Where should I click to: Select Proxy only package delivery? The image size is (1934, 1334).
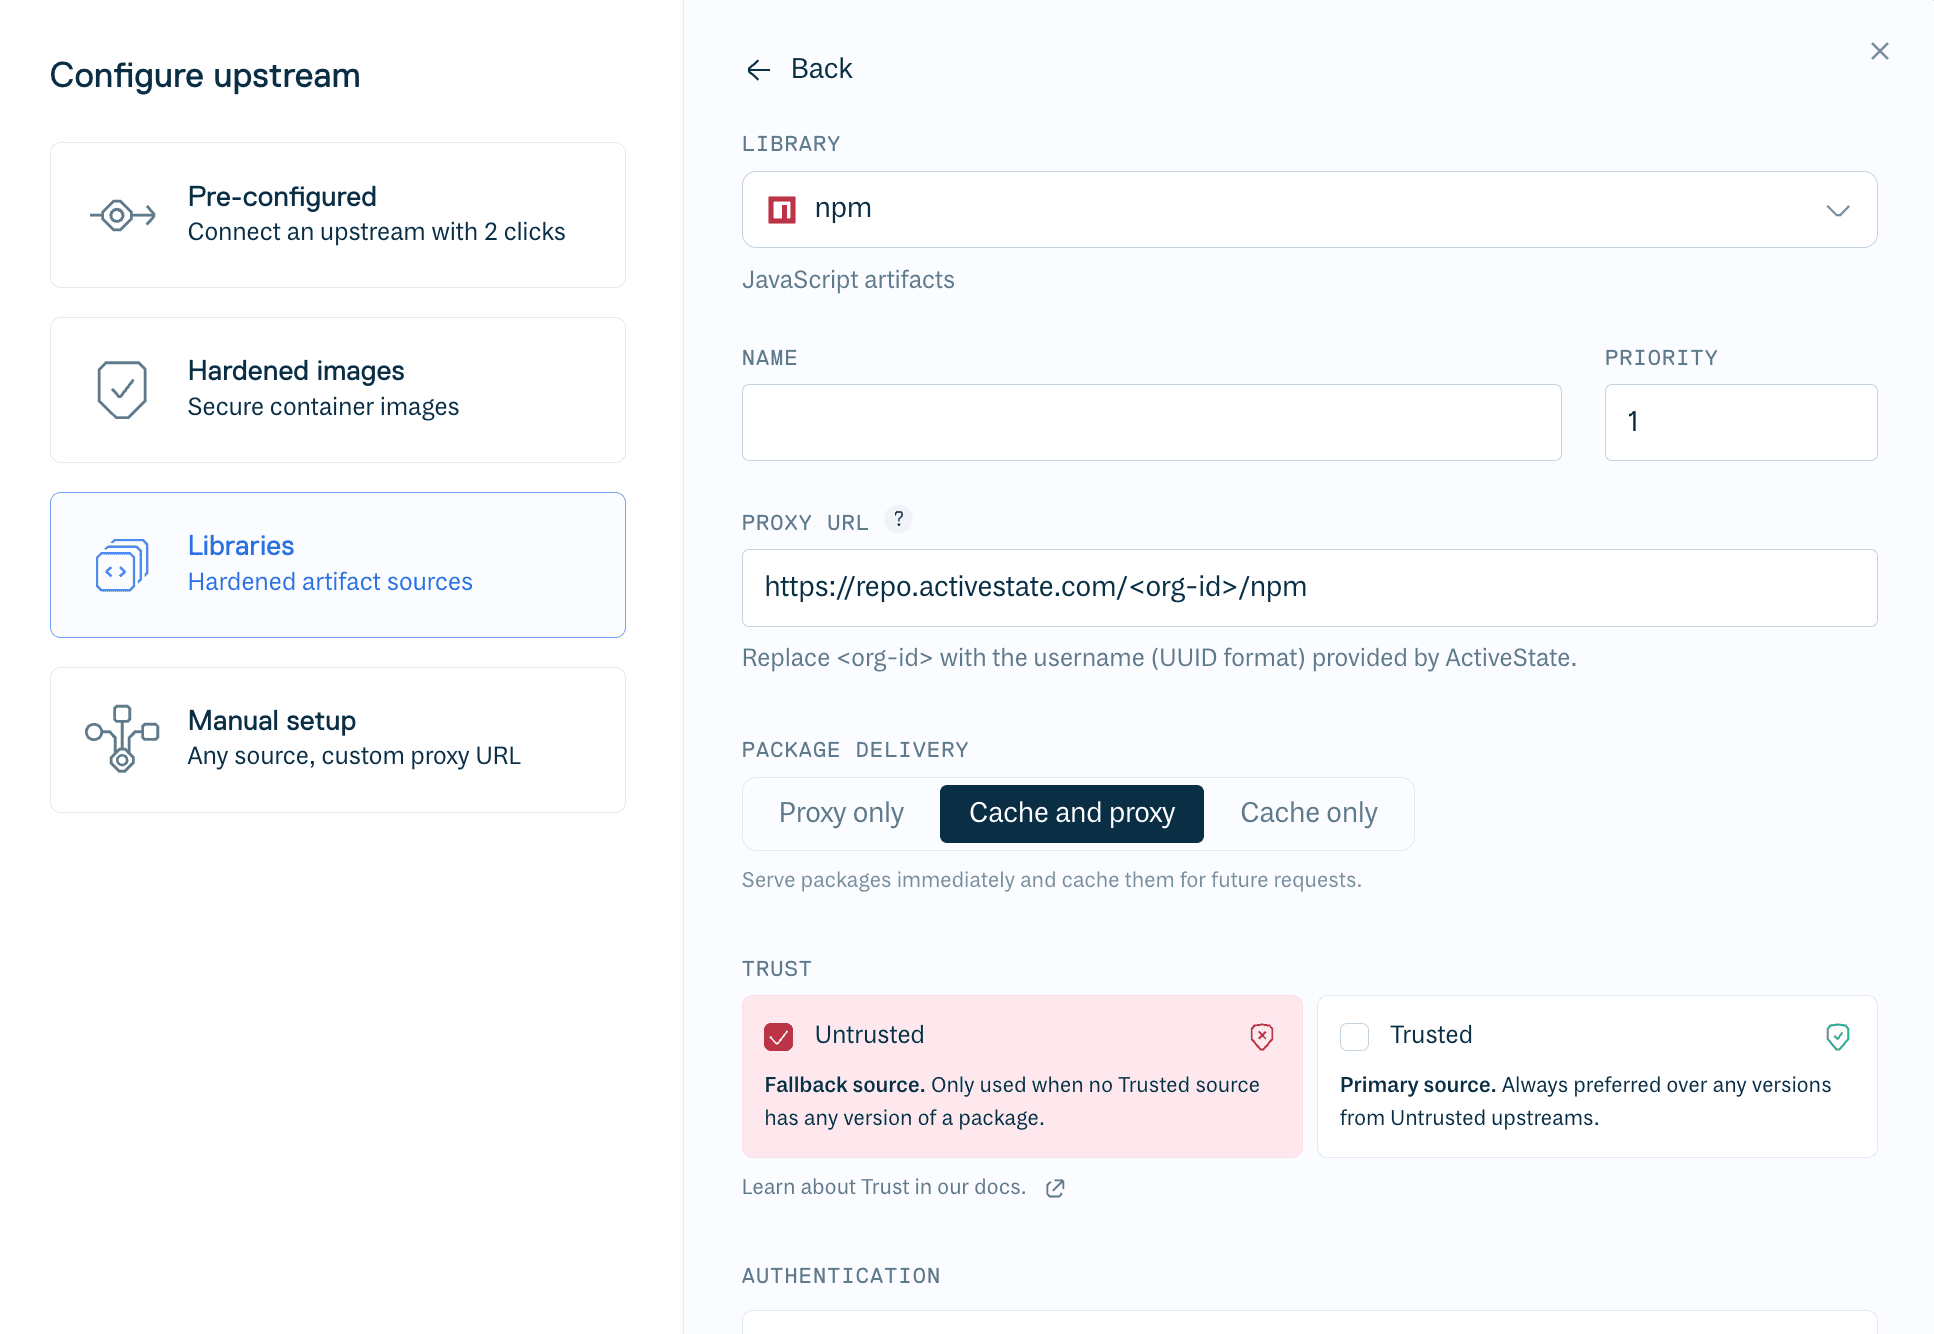841,813
